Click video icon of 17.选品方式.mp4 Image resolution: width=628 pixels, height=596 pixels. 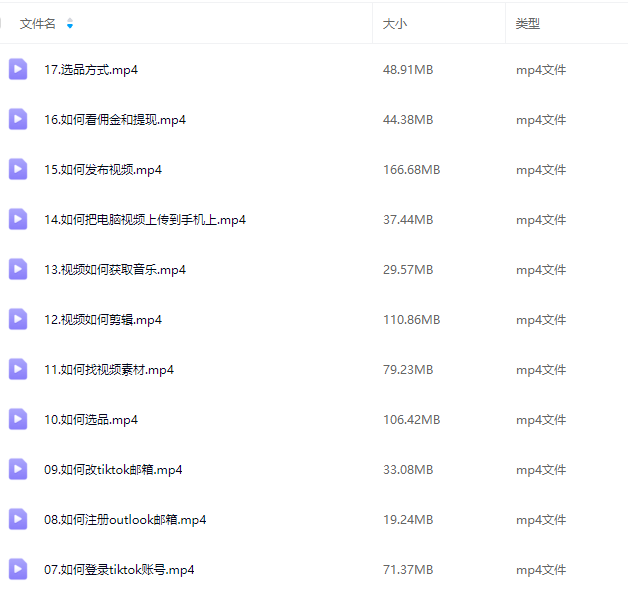pos(18,69)
